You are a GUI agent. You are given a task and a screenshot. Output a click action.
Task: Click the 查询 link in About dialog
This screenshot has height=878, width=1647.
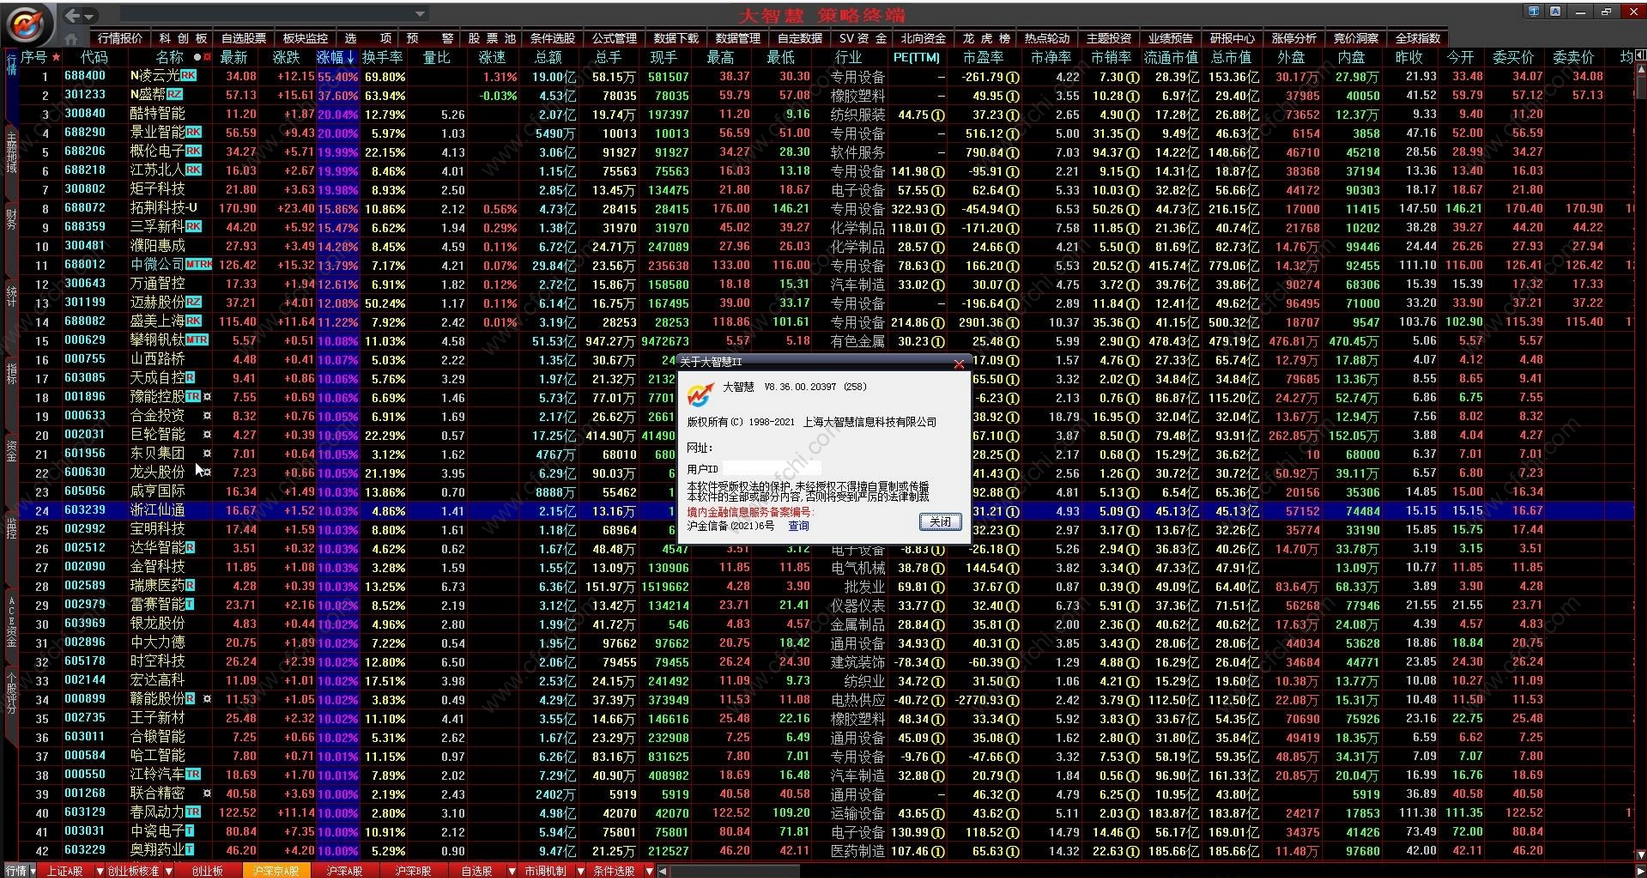799,526
